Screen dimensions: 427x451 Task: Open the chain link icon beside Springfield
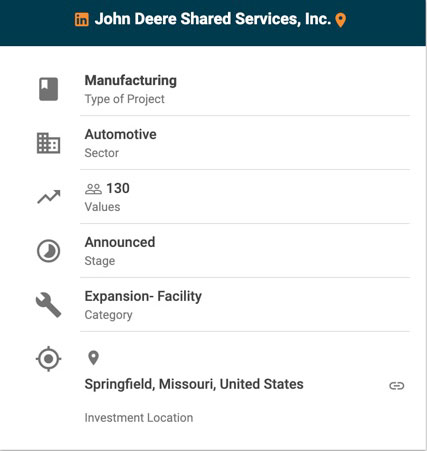tap(397, 386)
